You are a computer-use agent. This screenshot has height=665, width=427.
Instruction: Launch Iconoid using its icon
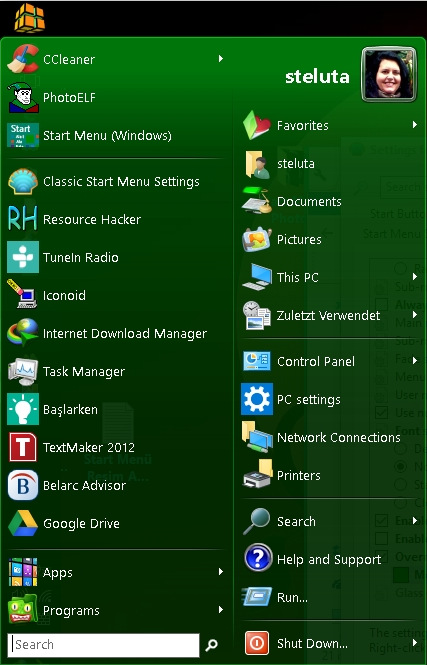tap(23, 295)
